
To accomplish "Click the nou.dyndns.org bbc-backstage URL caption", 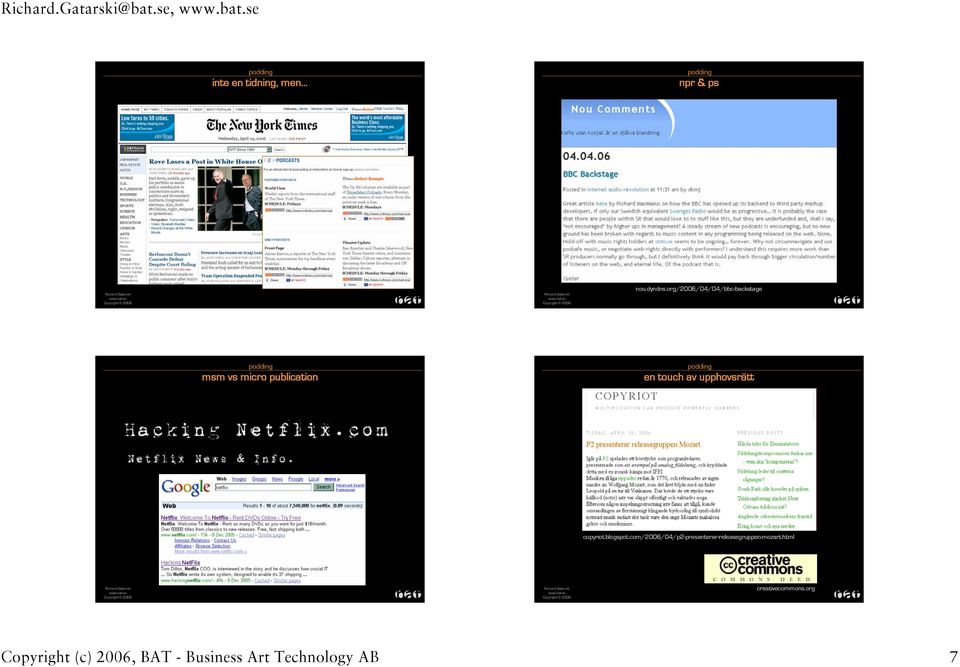I will (x=699, y=288).
